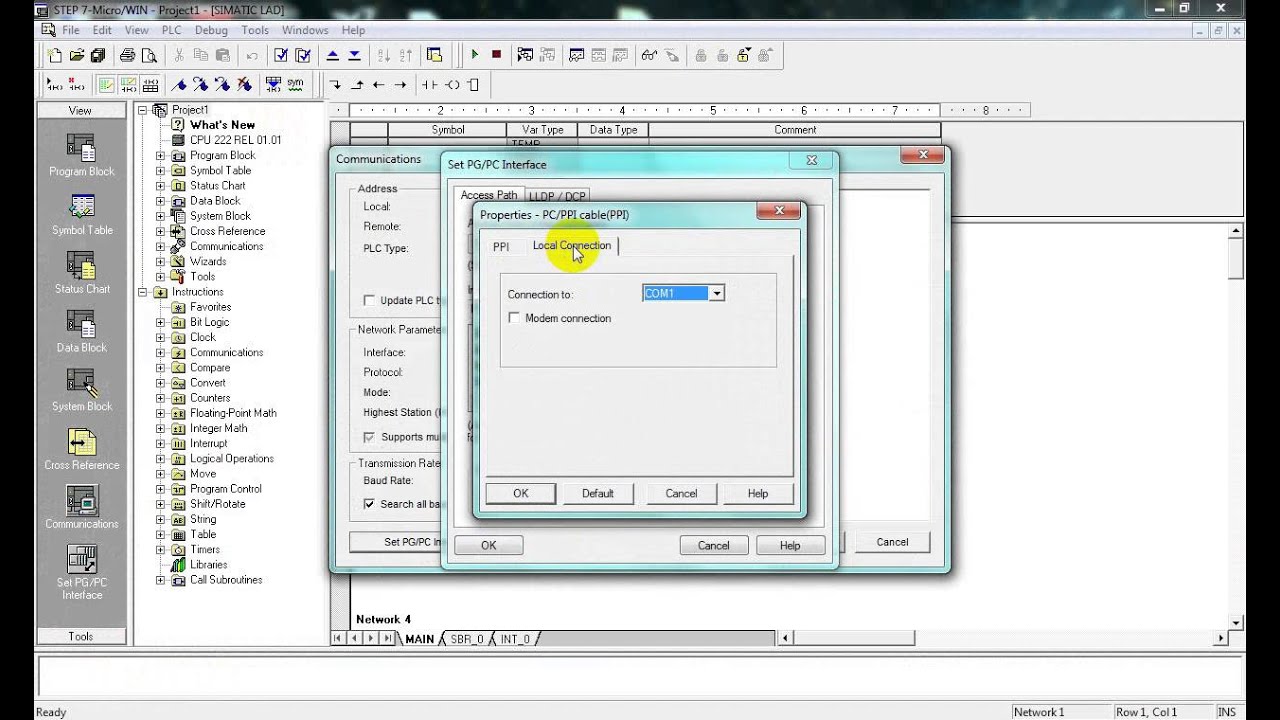Toggle the Supports multiple masters checkbox
This screenshot has width=1280, height=720.
click(x=370, y=437)
